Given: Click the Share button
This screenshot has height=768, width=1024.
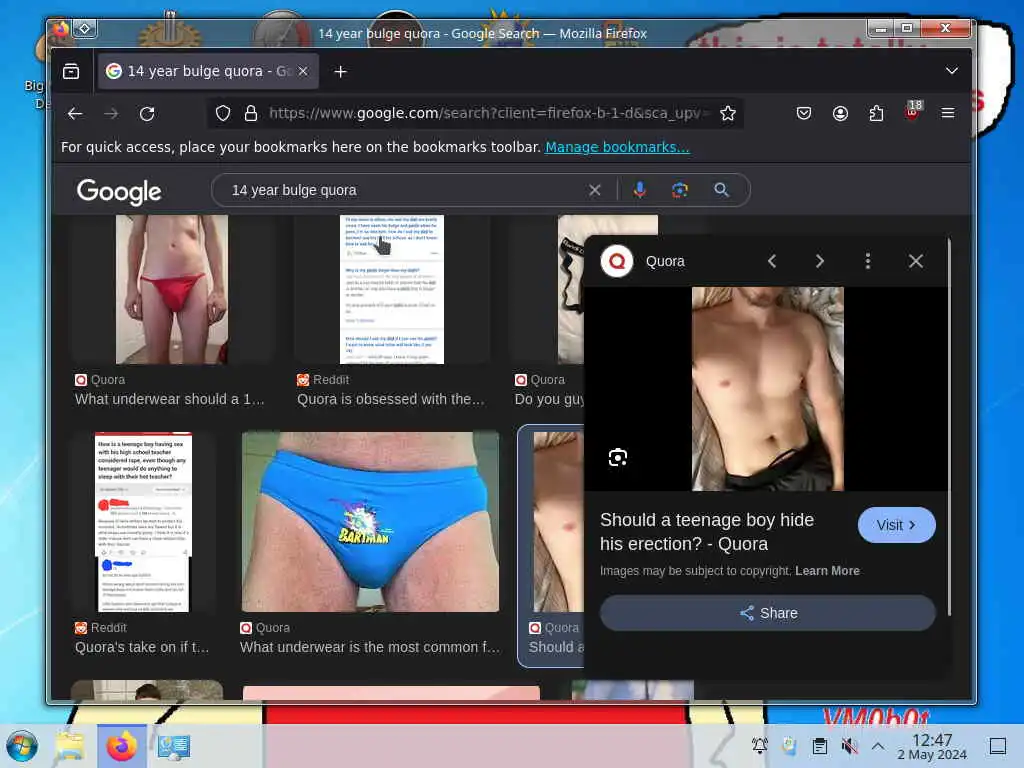Looking at the screenshot, I should [767, 613].
